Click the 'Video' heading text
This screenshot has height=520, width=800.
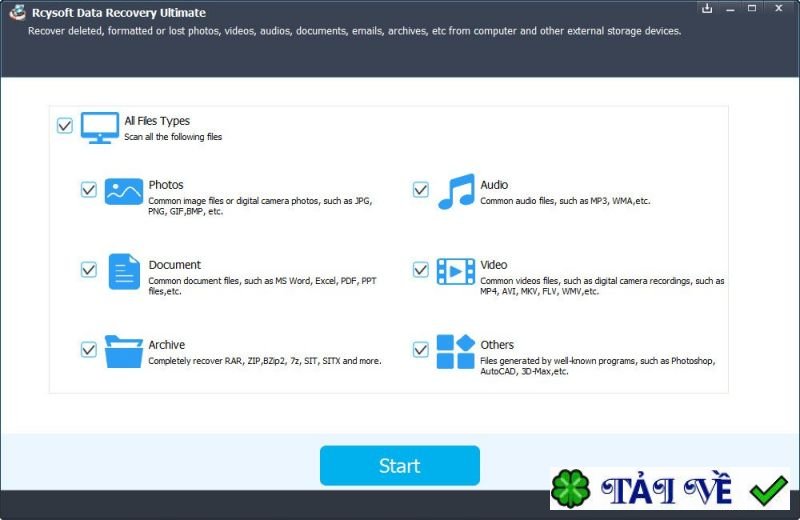tap(493, 265)
